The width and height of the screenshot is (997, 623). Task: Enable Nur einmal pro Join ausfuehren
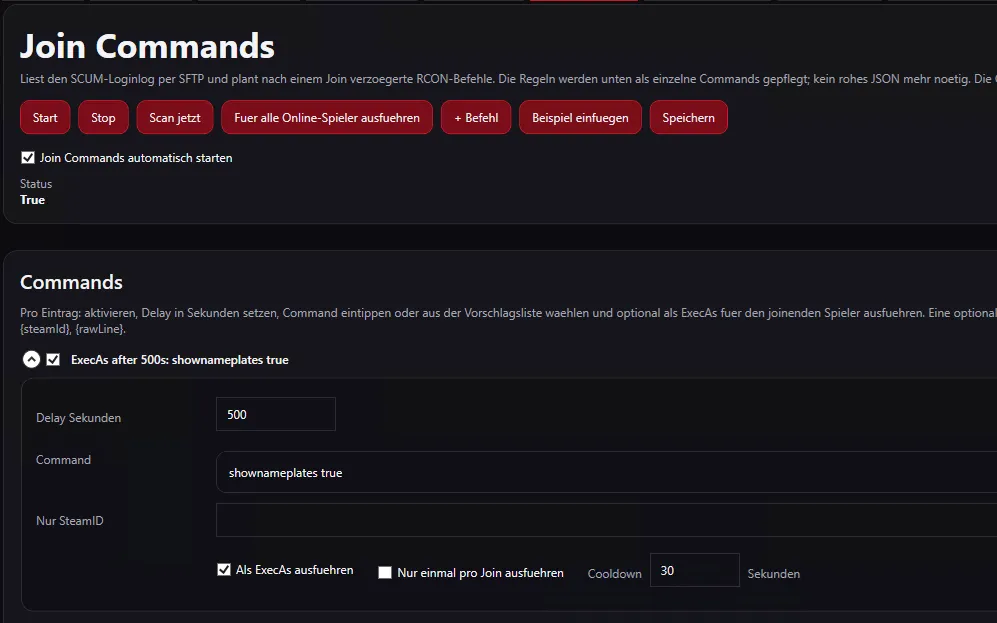pos(385,573)
